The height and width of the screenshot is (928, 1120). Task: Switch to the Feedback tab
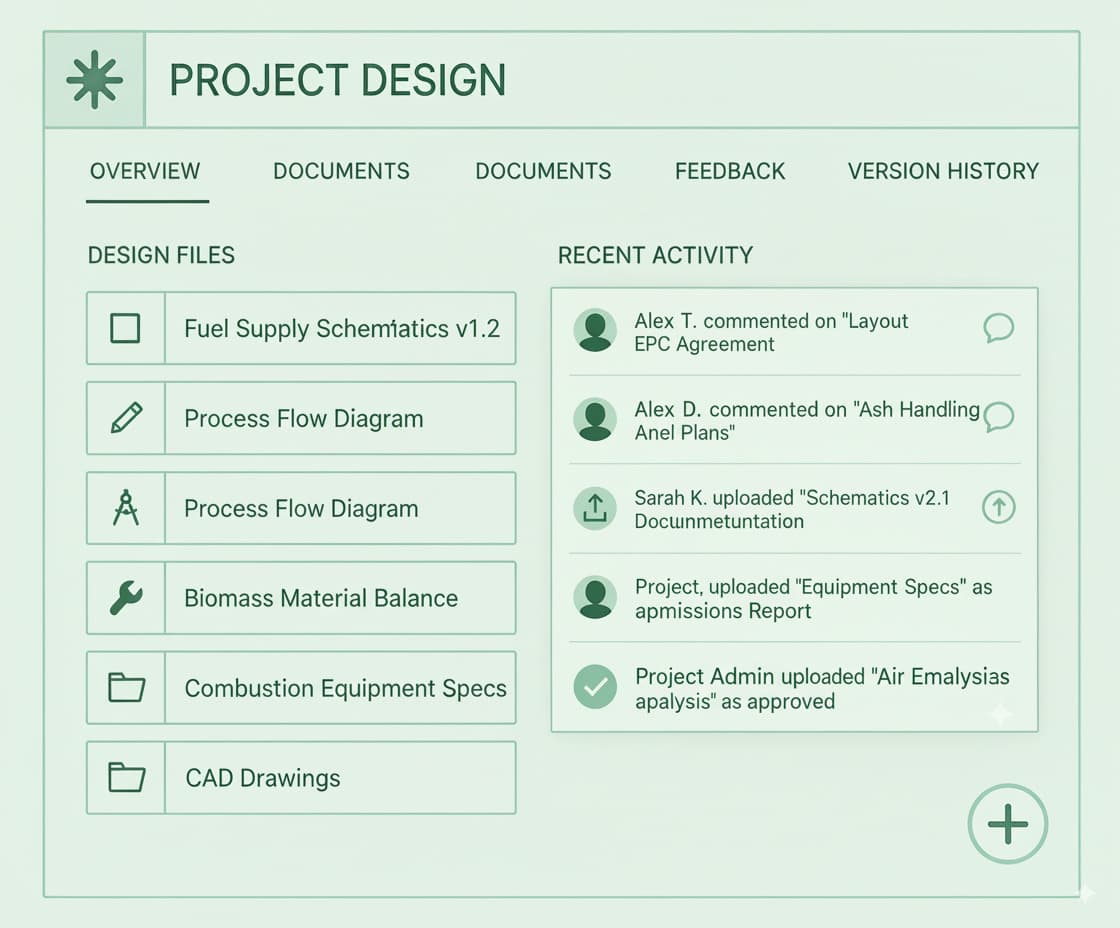(730, 171)
